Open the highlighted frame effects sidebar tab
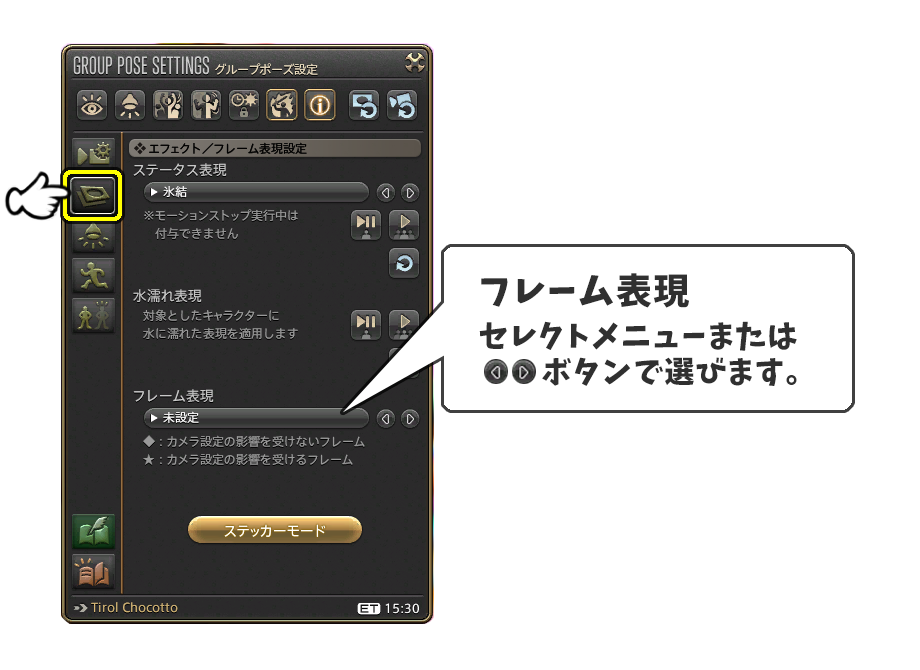The height and width of the screenshot is (670, 920). (x=93, y=195)
